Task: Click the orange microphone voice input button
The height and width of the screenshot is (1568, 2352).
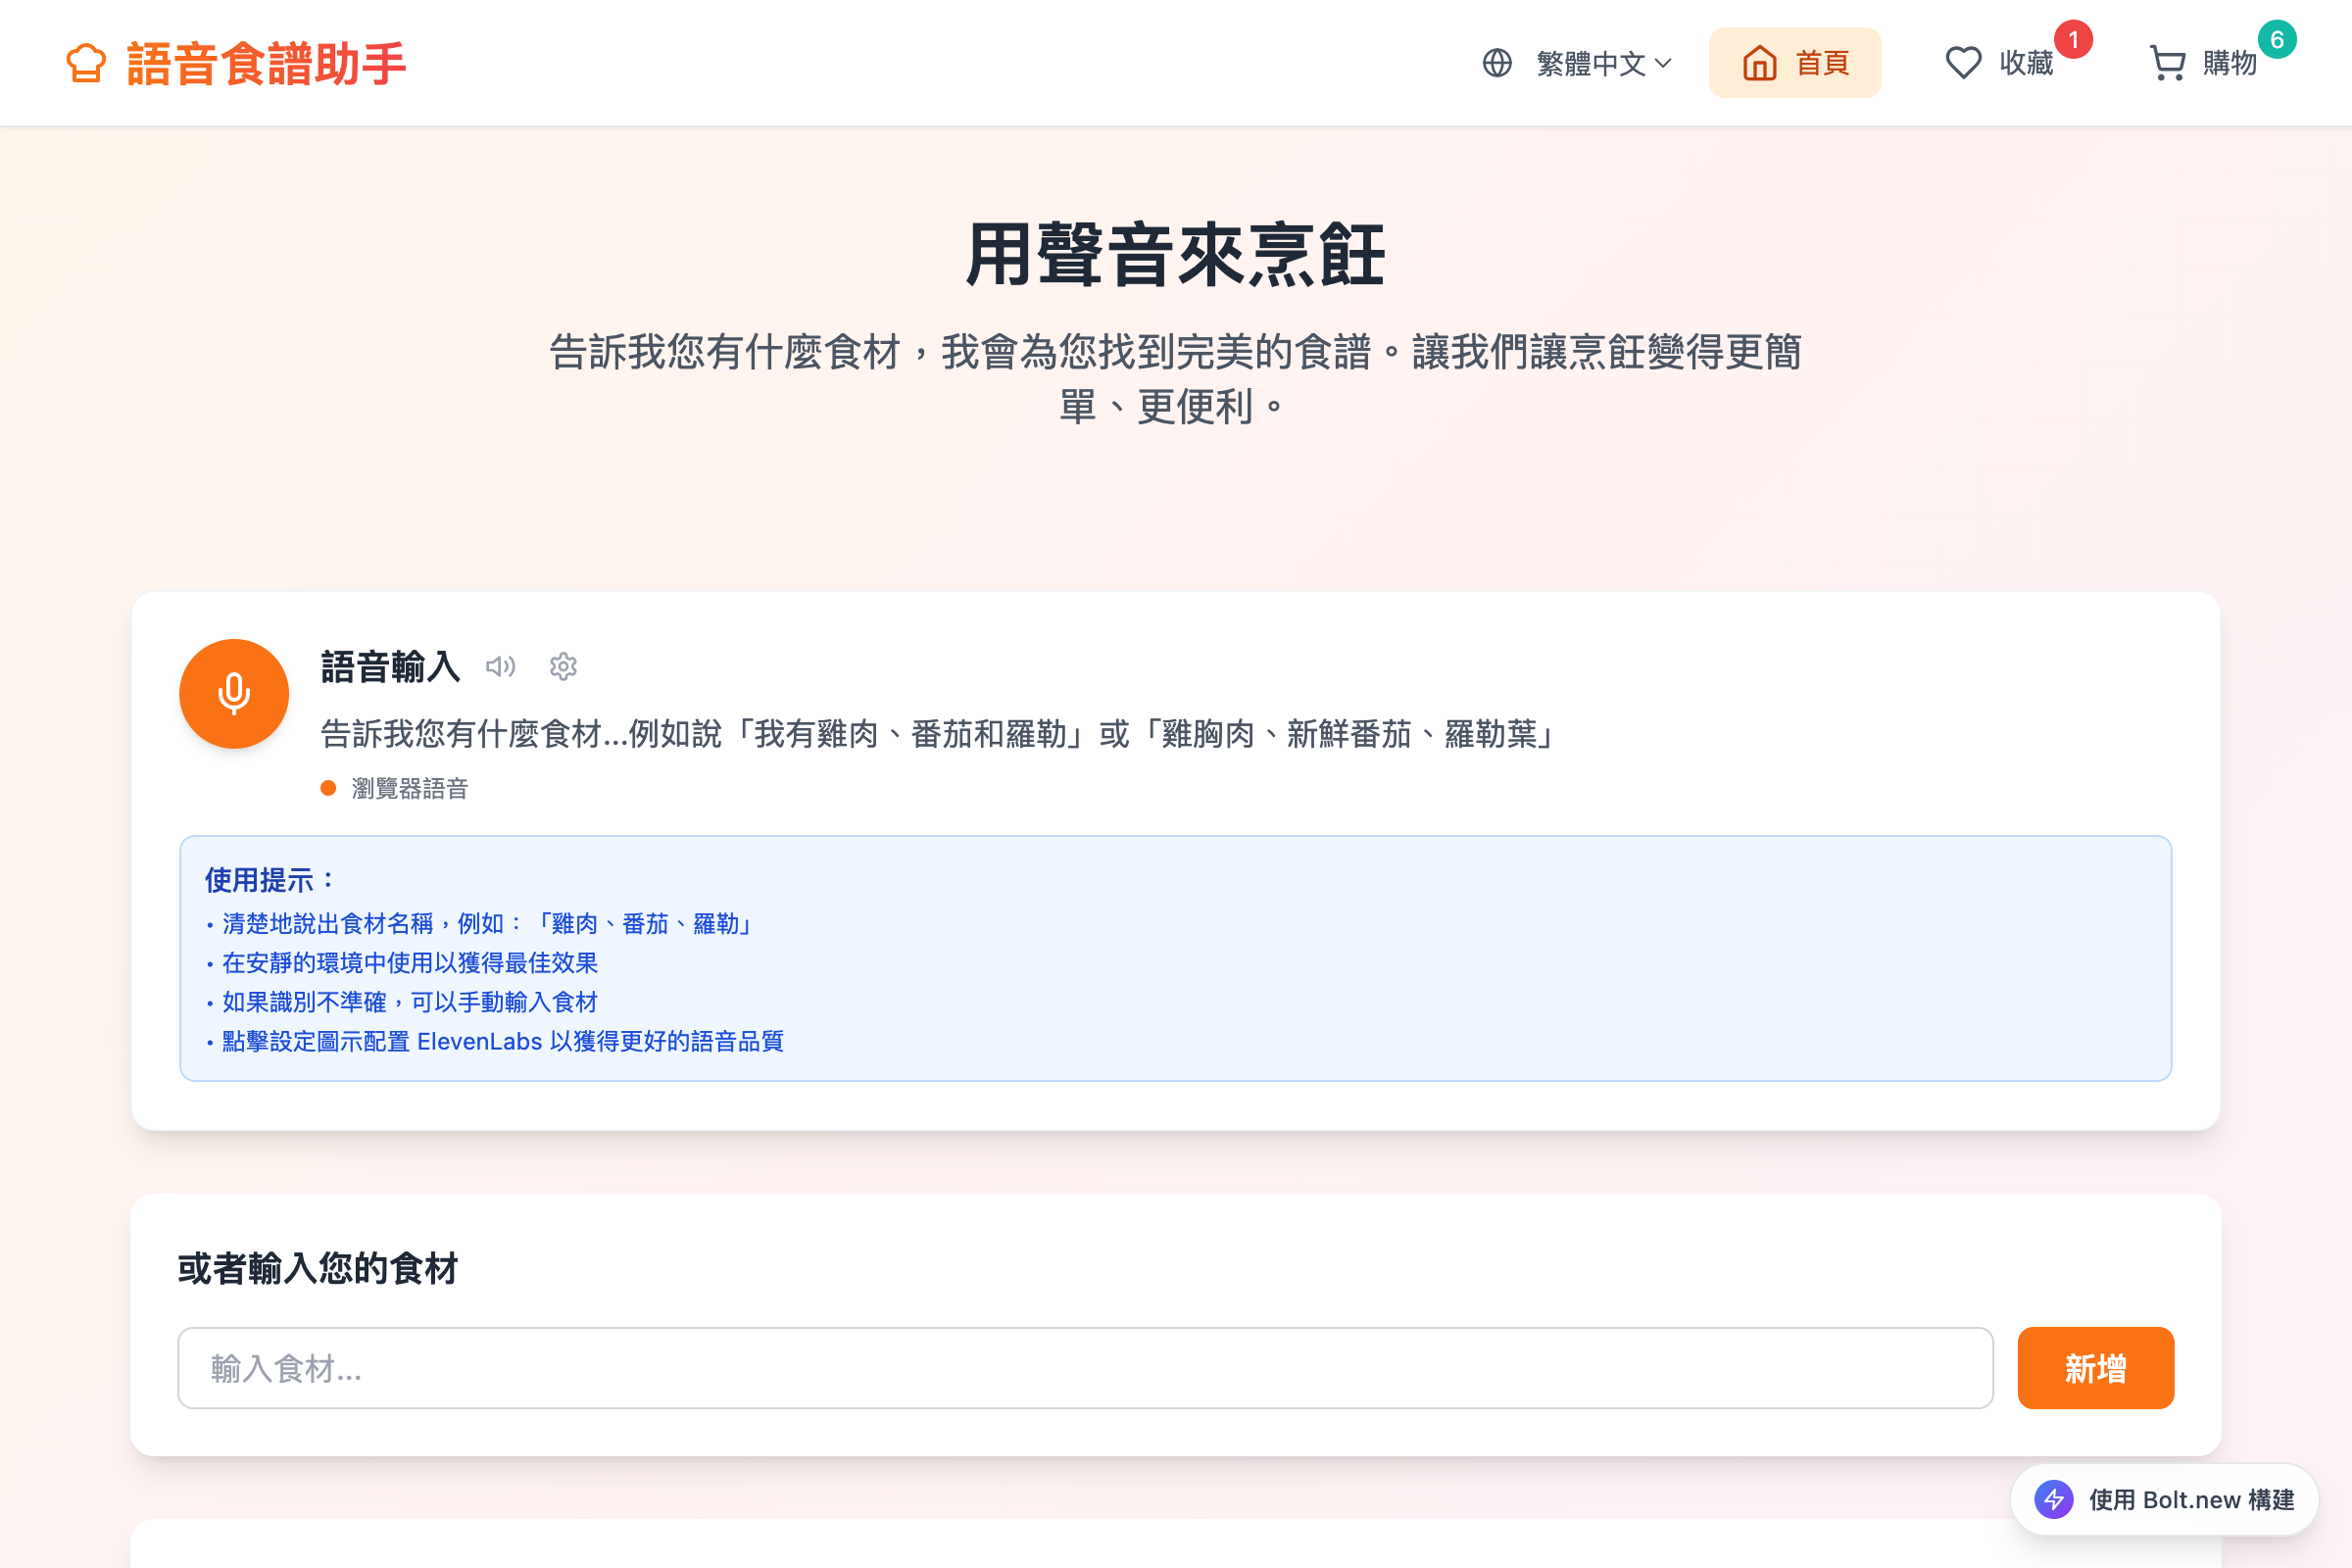Action: pyautogui.click(x=234, y=693)
